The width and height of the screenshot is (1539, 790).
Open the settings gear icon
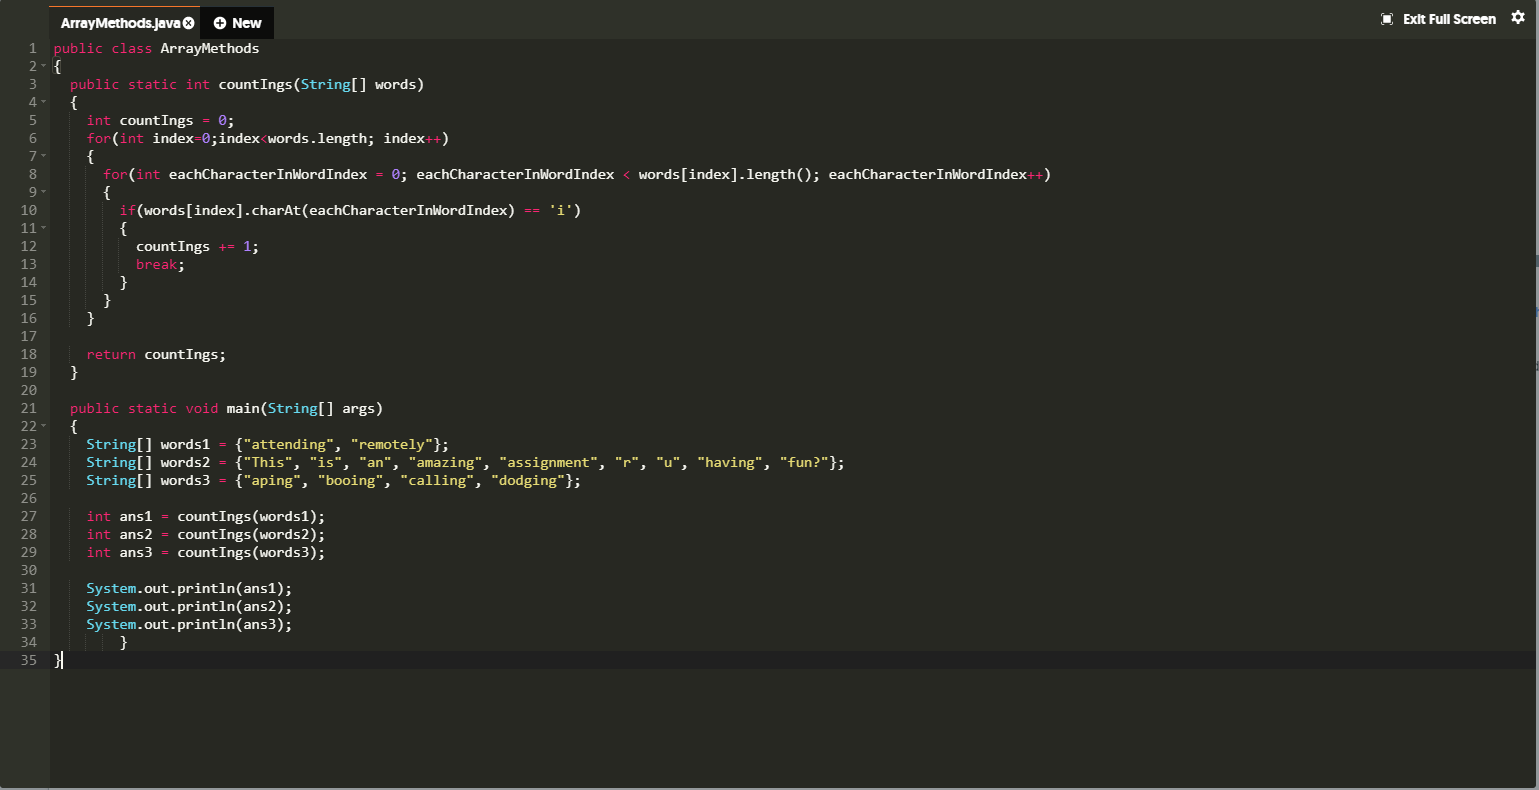pos(1519,17)
